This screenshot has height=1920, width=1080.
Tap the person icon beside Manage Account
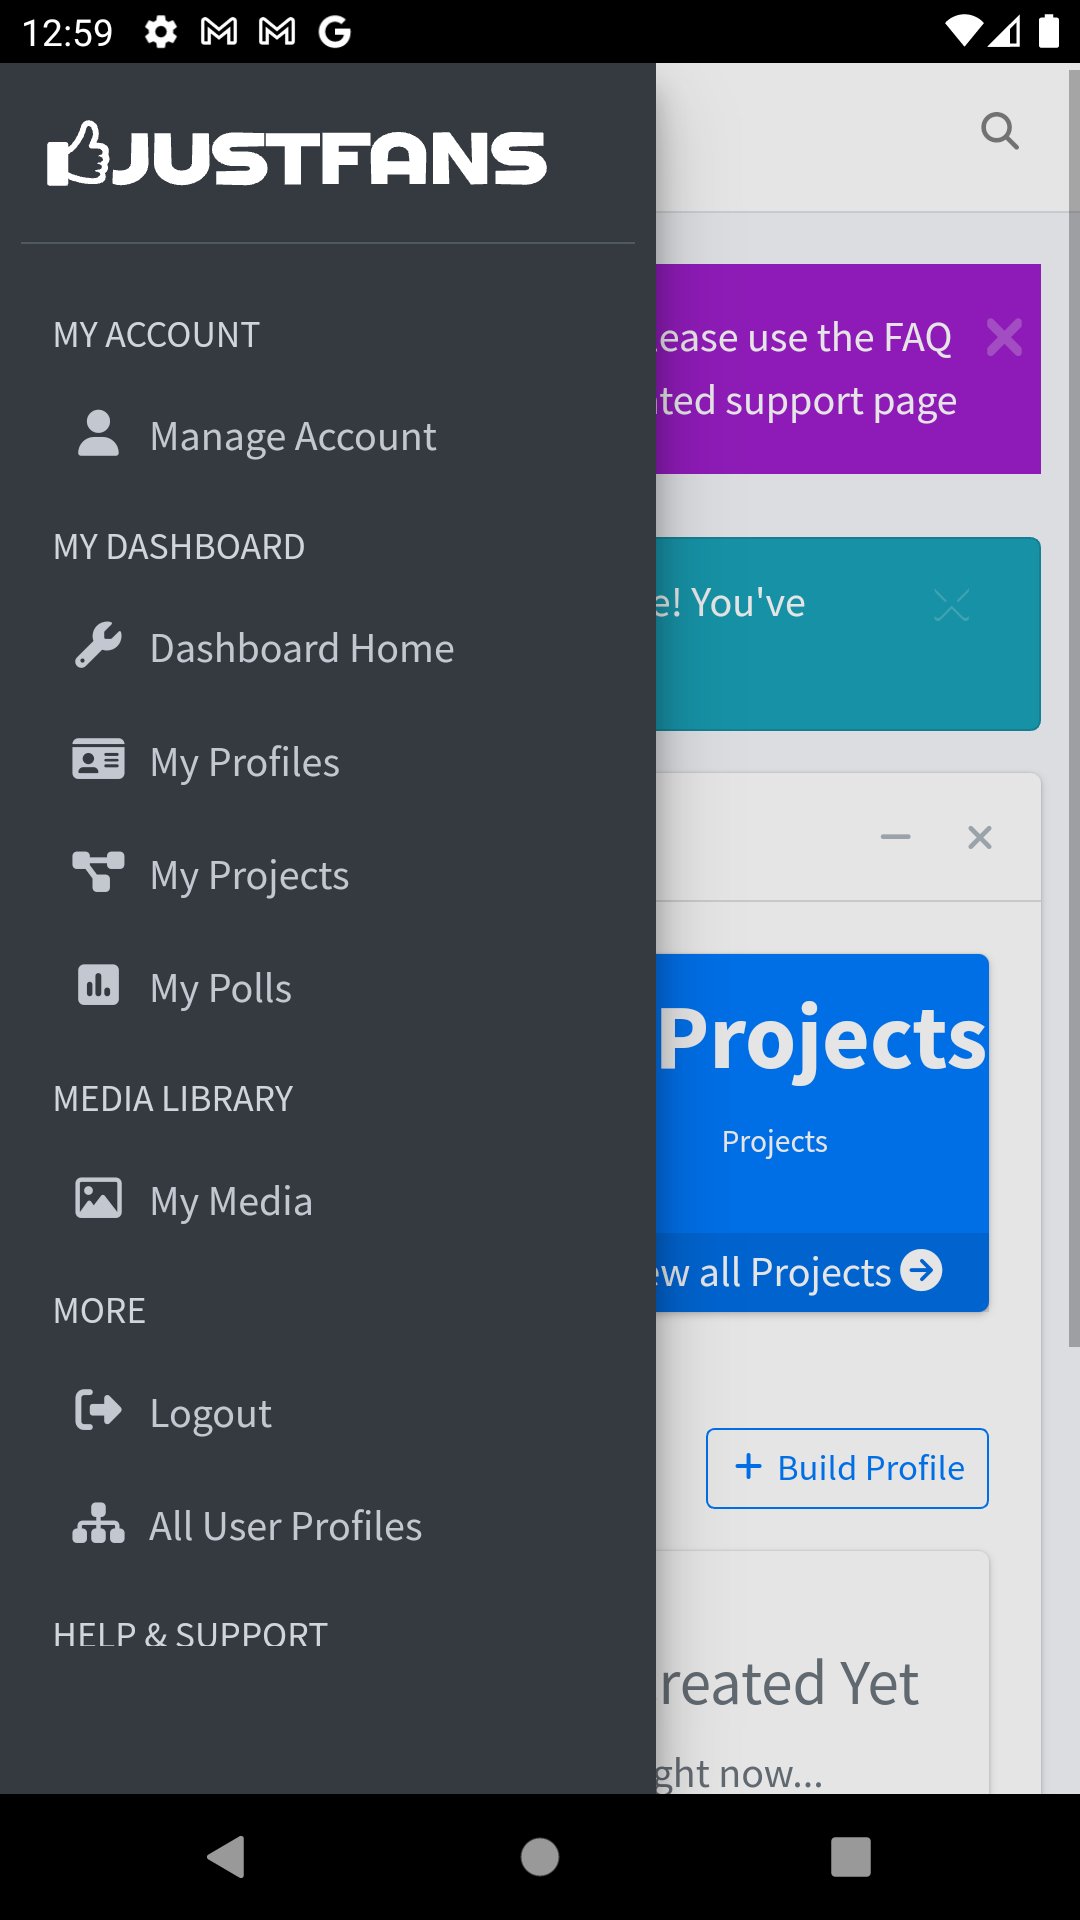98,434
